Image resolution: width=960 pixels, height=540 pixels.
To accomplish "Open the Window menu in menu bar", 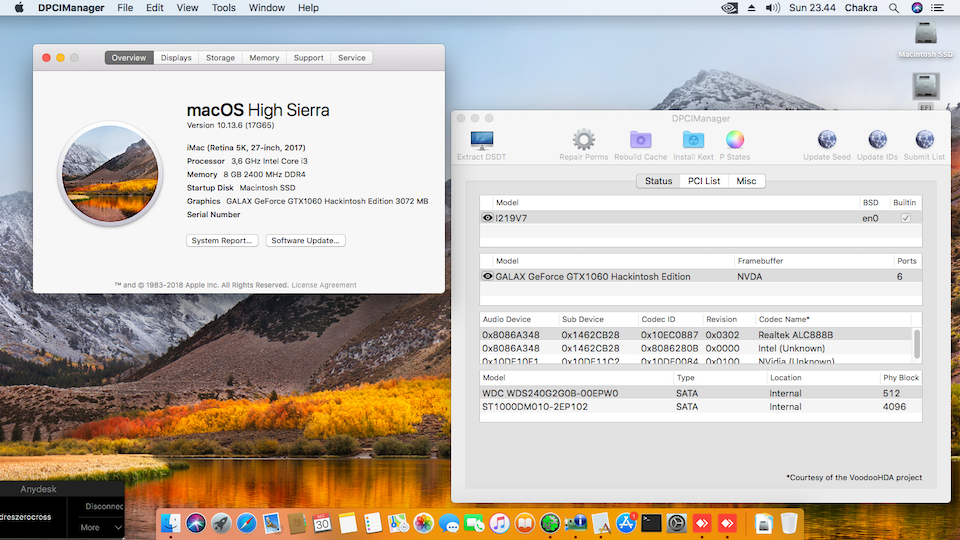I will click(267, 8).
